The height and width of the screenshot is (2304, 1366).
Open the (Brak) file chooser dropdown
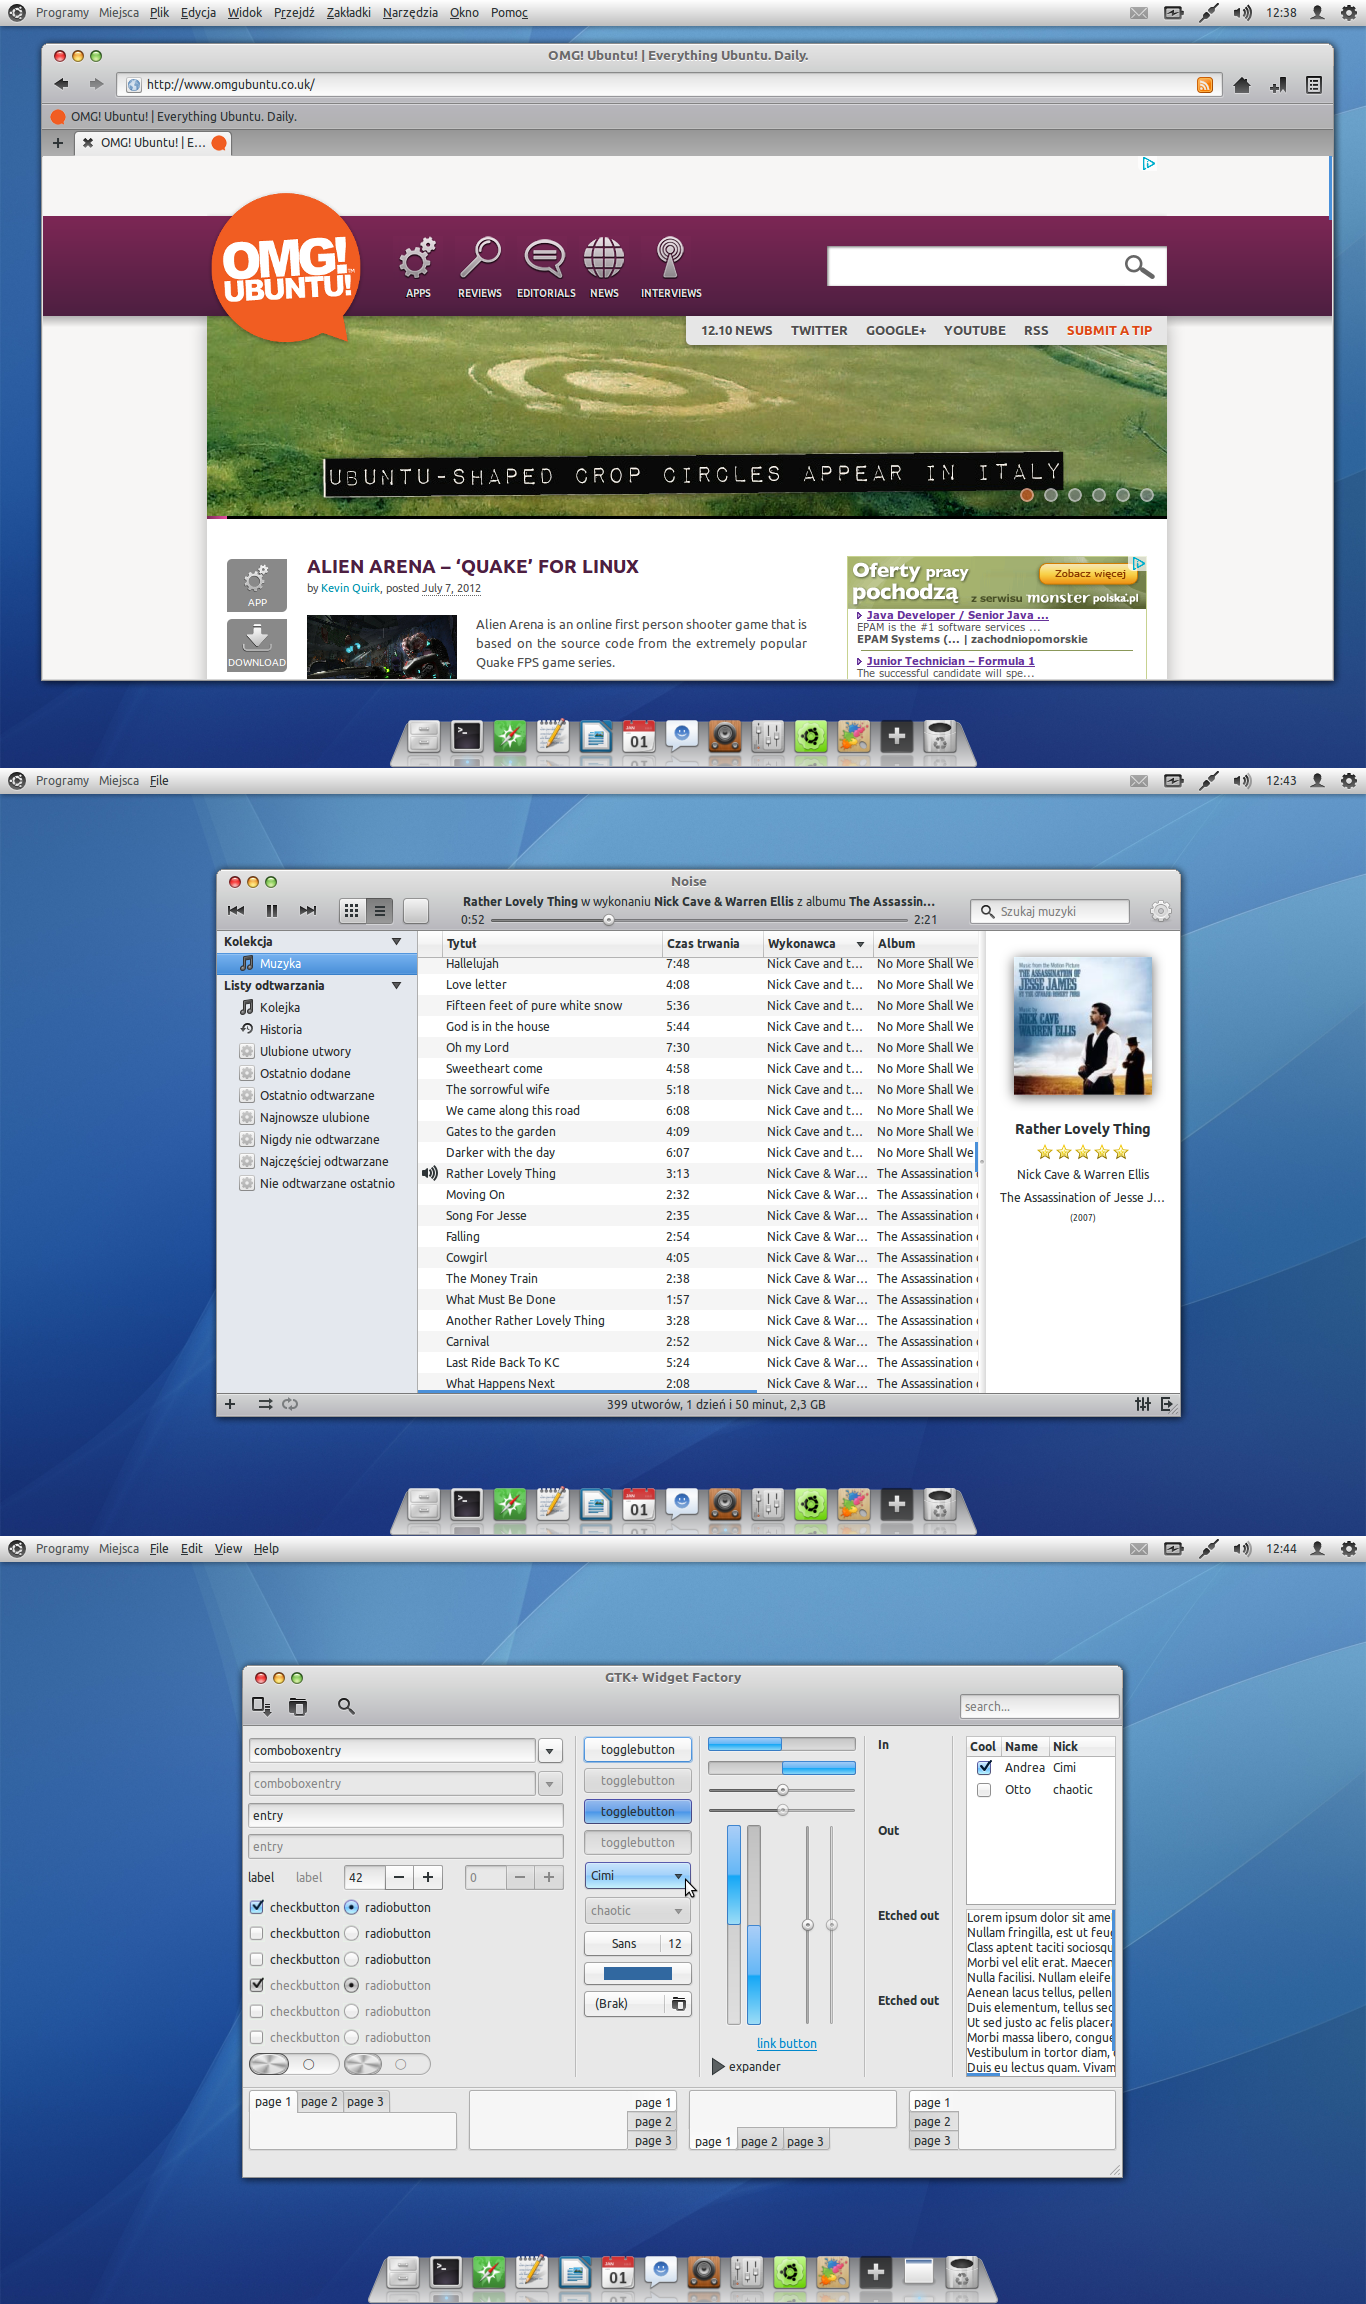[638, 2003]
